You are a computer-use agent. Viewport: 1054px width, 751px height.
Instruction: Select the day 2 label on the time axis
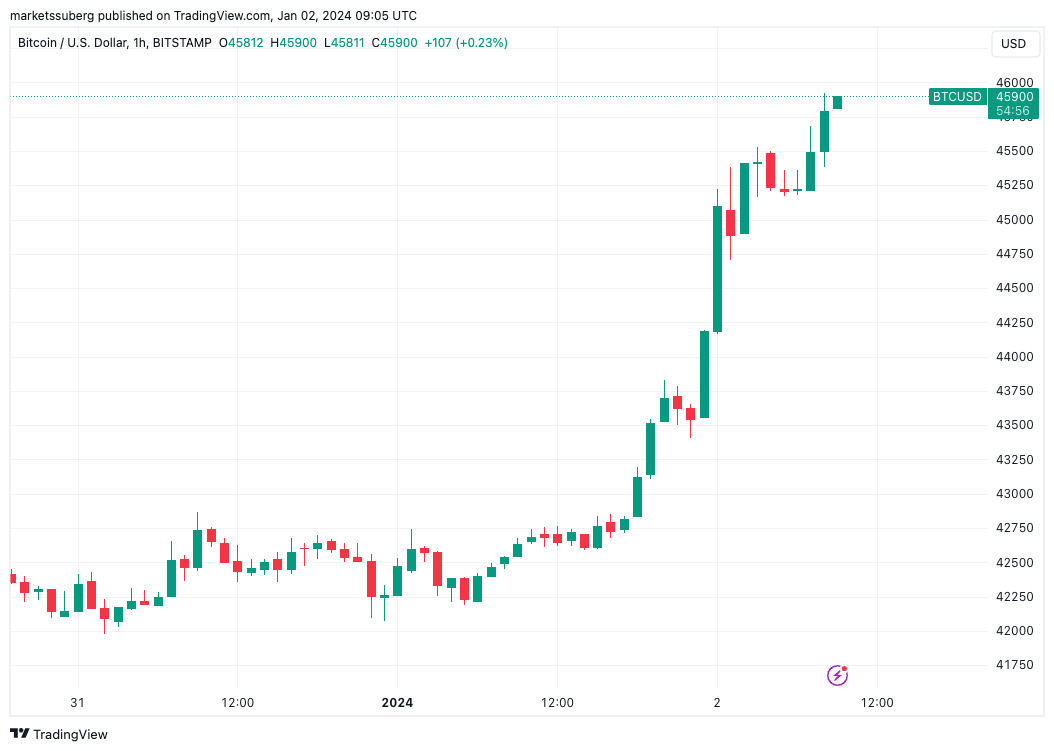716,703
